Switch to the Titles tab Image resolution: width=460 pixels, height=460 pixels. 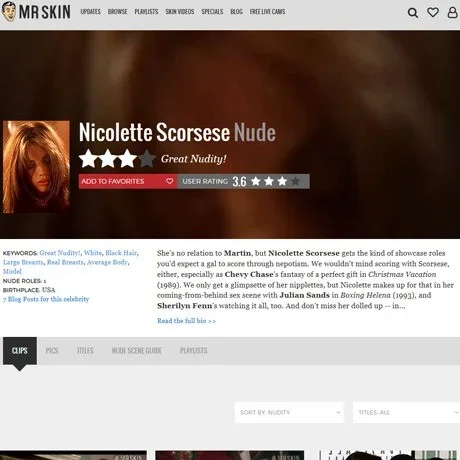(85, 351)
